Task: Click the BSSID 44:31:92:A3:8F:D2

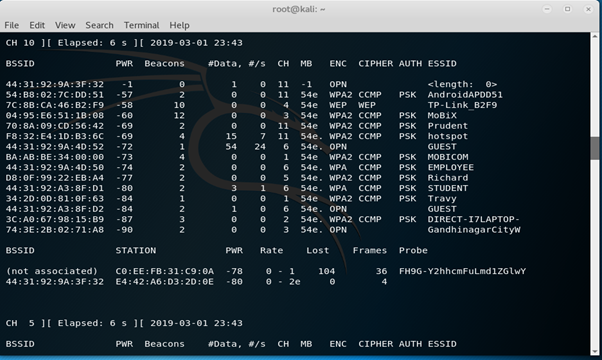Action: [x=55, y=209]
